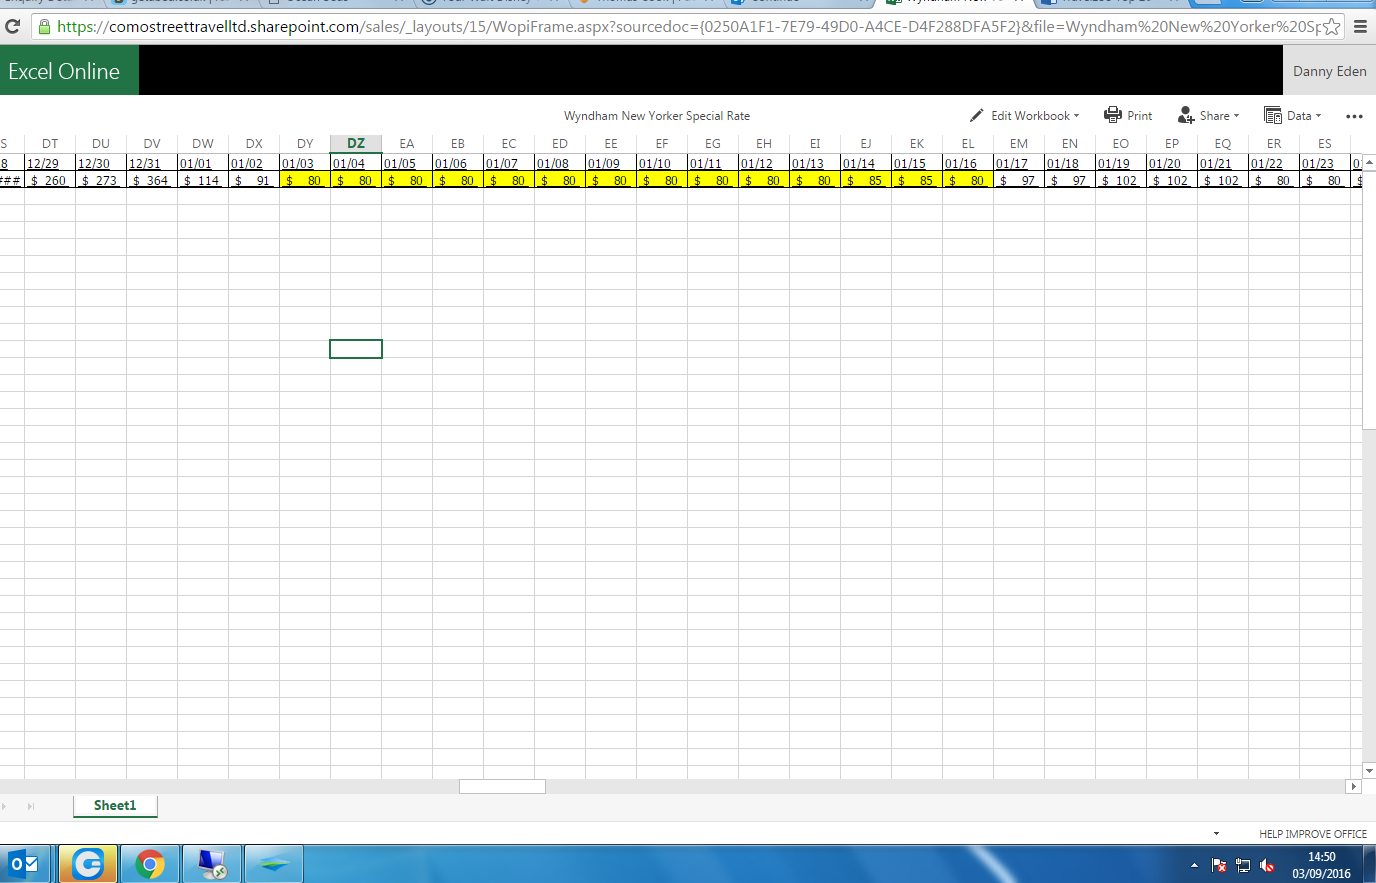Select the $ 85 cell under 01/14
This screenshot has height=883, width=1376.
tap(866, 180)
